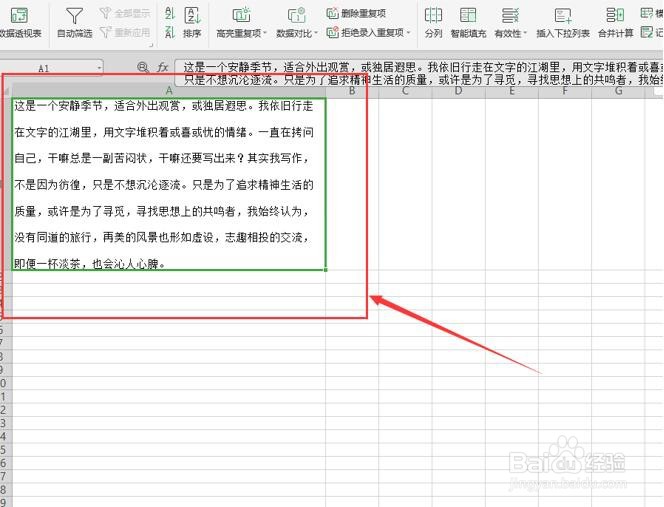Click the 合并计算 consolidate icon
Image resolution: width=664 pixels, height=507 pixels.
pyautogui.click(x=615, y=16)
